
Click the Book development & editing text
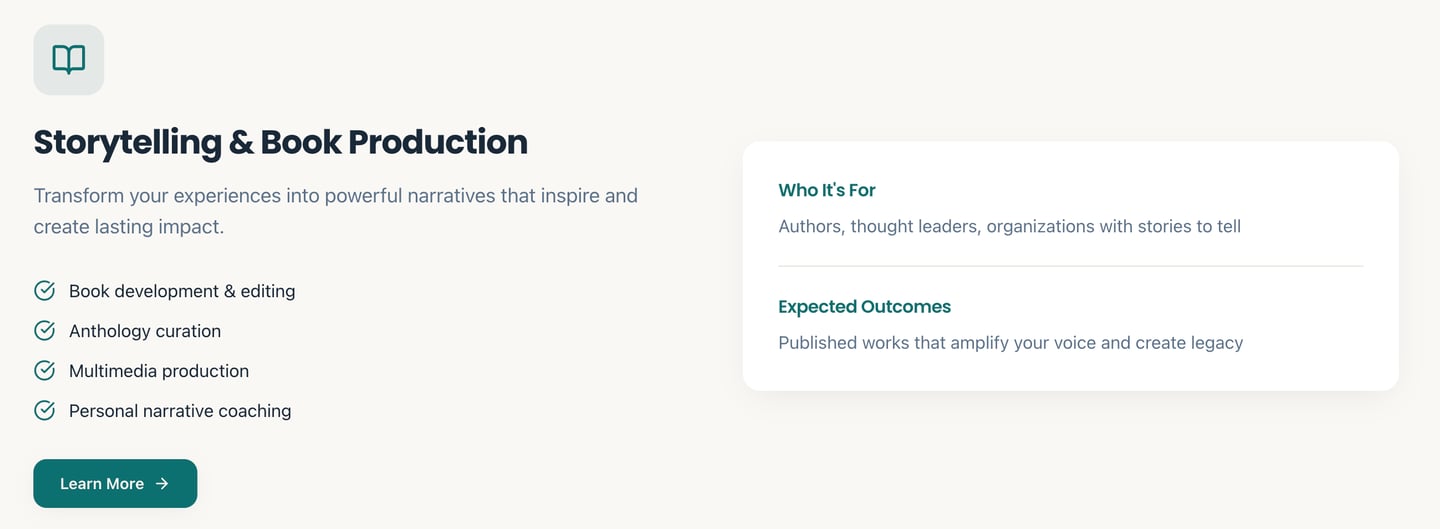pos(182,291)
